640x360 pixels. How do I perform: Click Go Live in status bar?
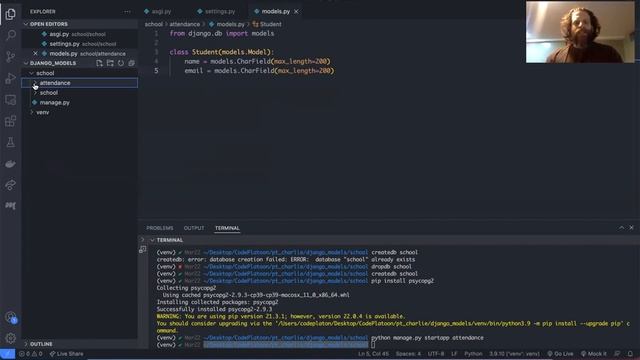click(560, 354)
